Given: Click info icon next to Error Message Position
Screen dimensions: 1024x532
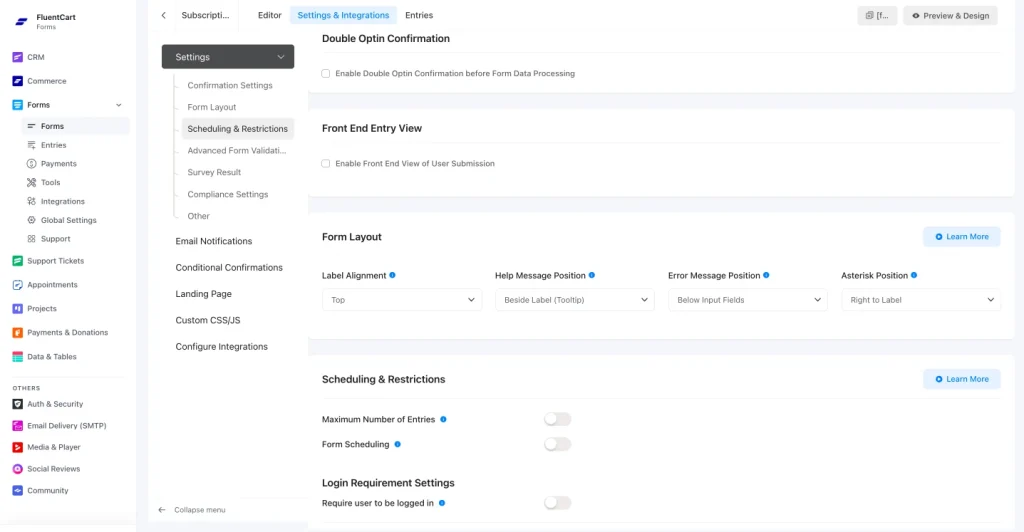Looking at the screenshot, I should pos(766,275).
